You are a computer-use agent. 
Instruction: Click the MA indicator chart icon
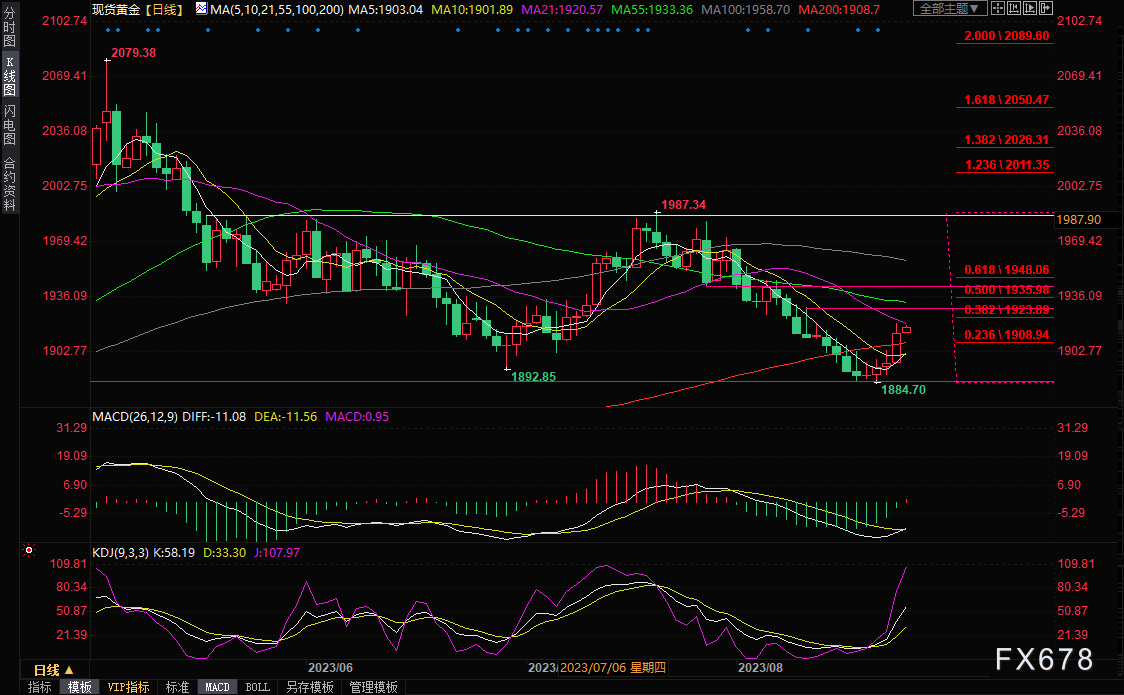203,9
